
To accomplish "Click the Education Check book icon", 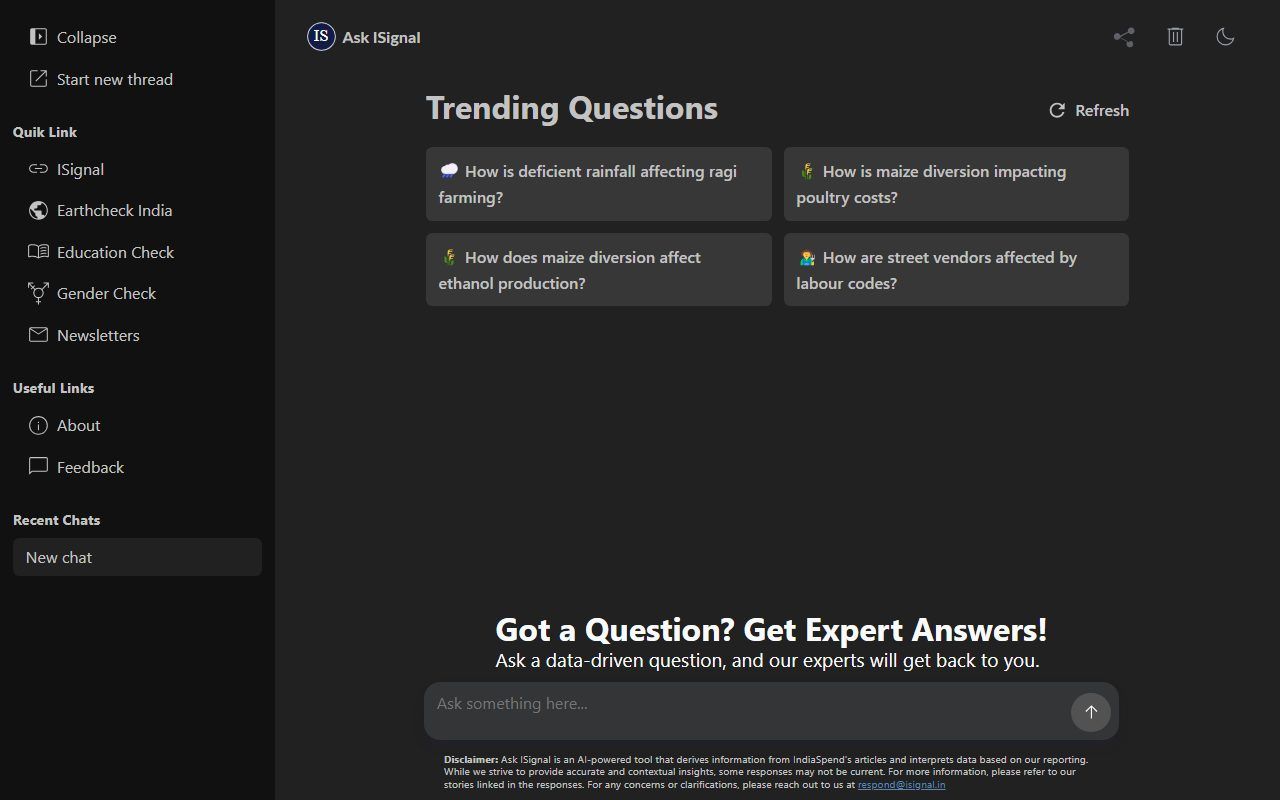I will 38,252.
